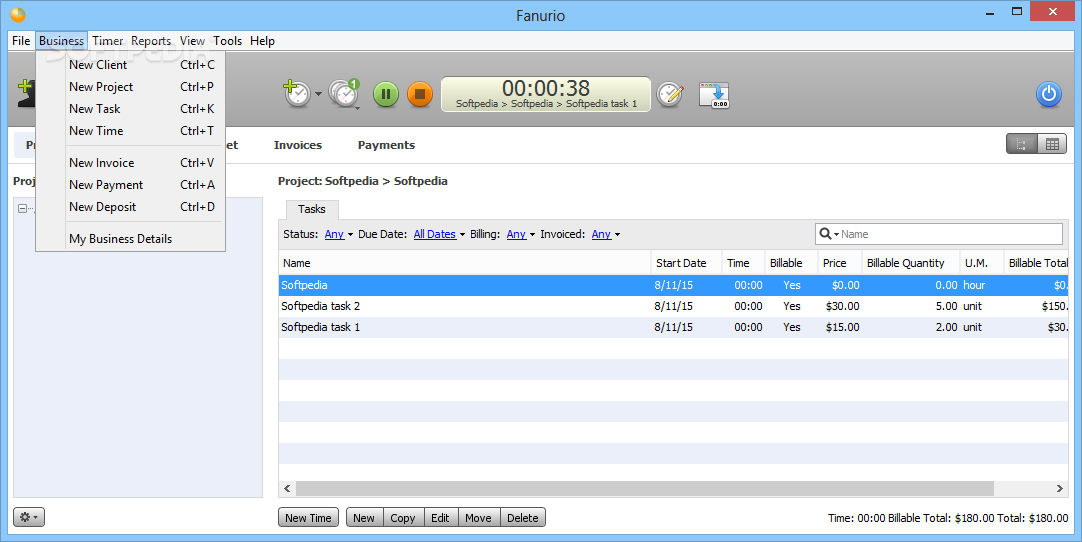The height and width of the screenshot is (542, 1082).
Task: Collapse the project tree node
Action: tap(22, 208)
